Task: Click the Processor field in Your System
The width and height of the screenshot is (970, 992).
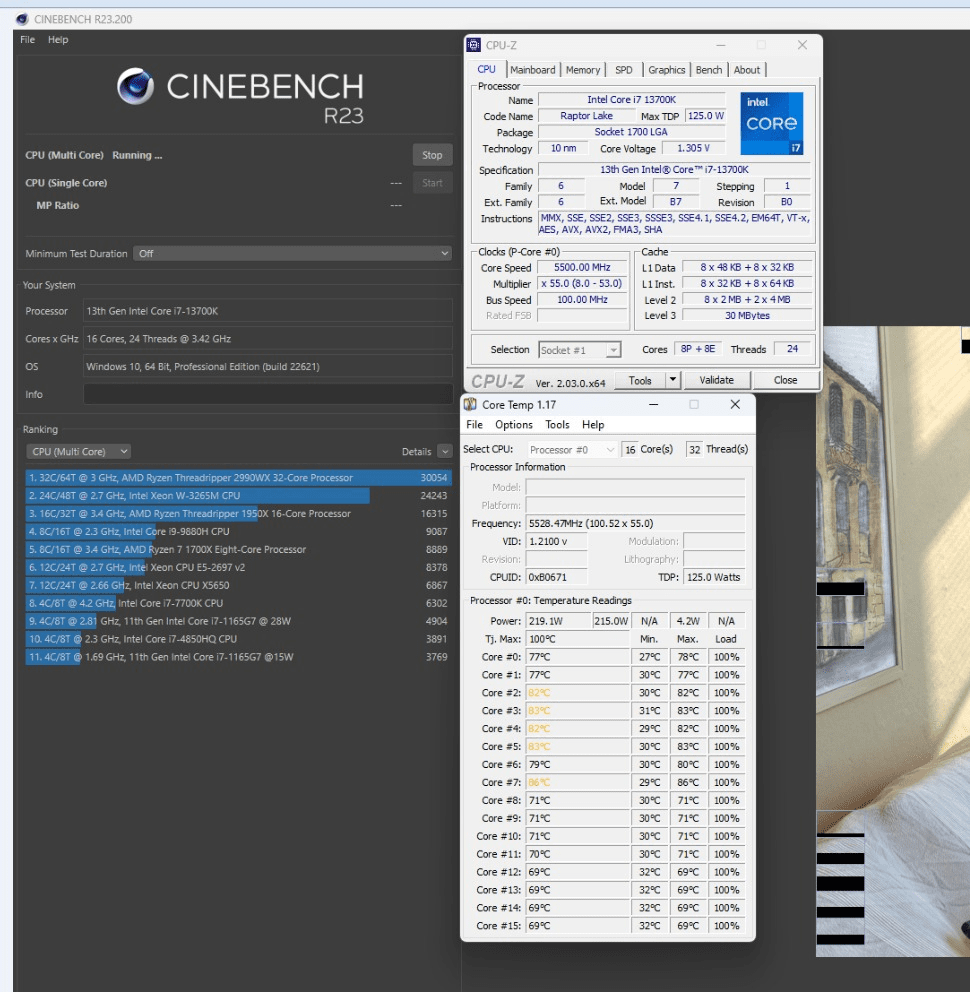Action: coord(268,311)
